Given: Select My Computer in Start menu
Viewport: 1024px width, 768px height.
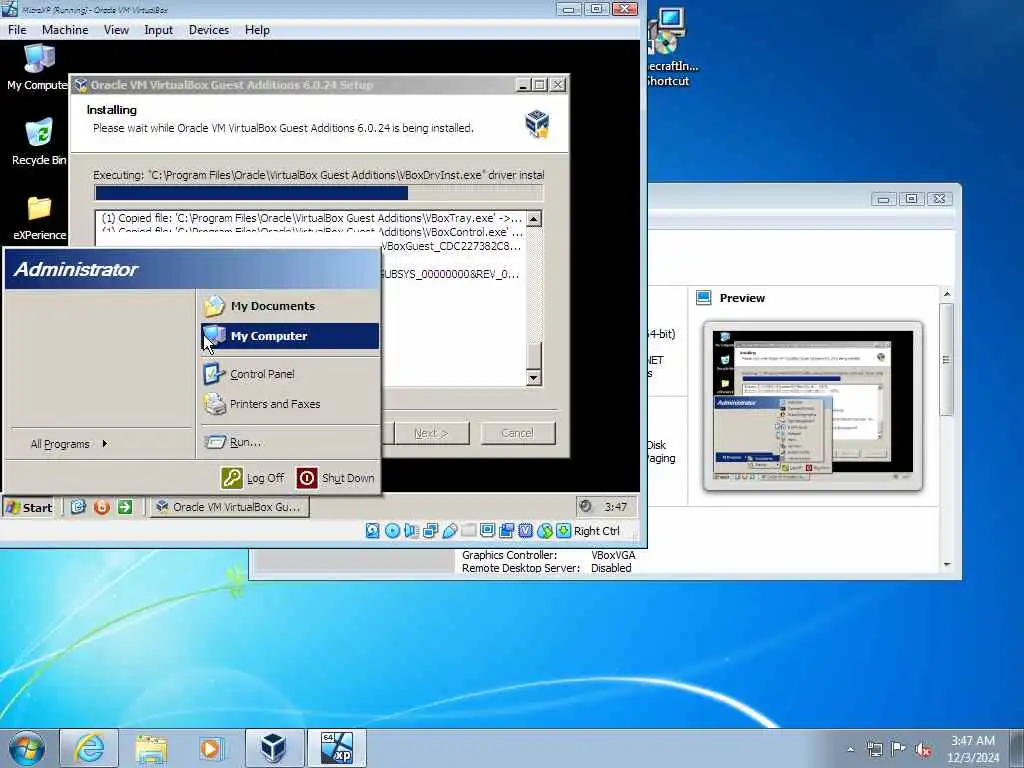Looking at the screenshot, I should pyautogui.click(x=289, y=336).
